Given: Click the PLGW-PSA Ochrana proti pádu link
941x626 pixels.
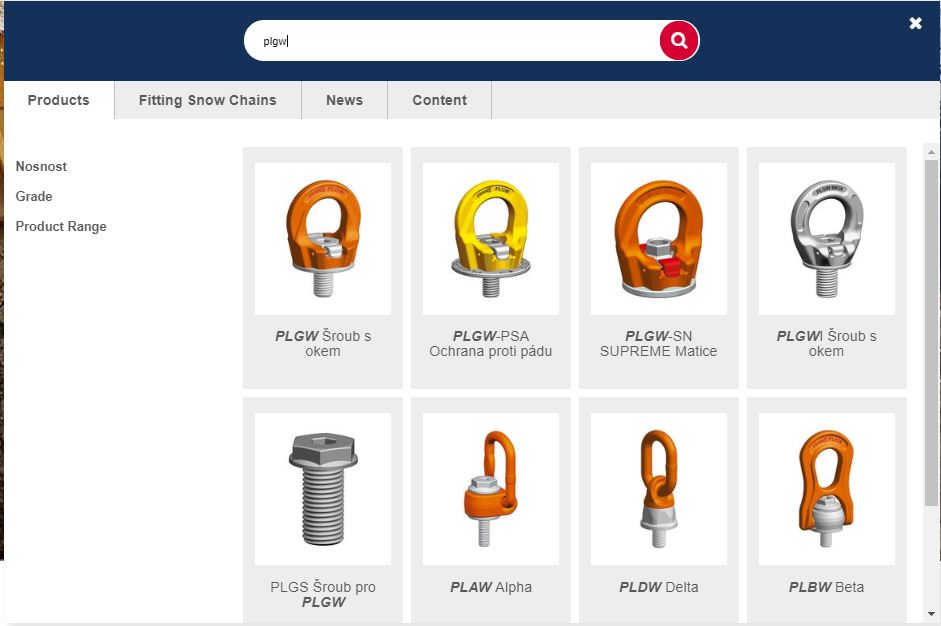Looking at the screenshot, I should coord(491,344).
